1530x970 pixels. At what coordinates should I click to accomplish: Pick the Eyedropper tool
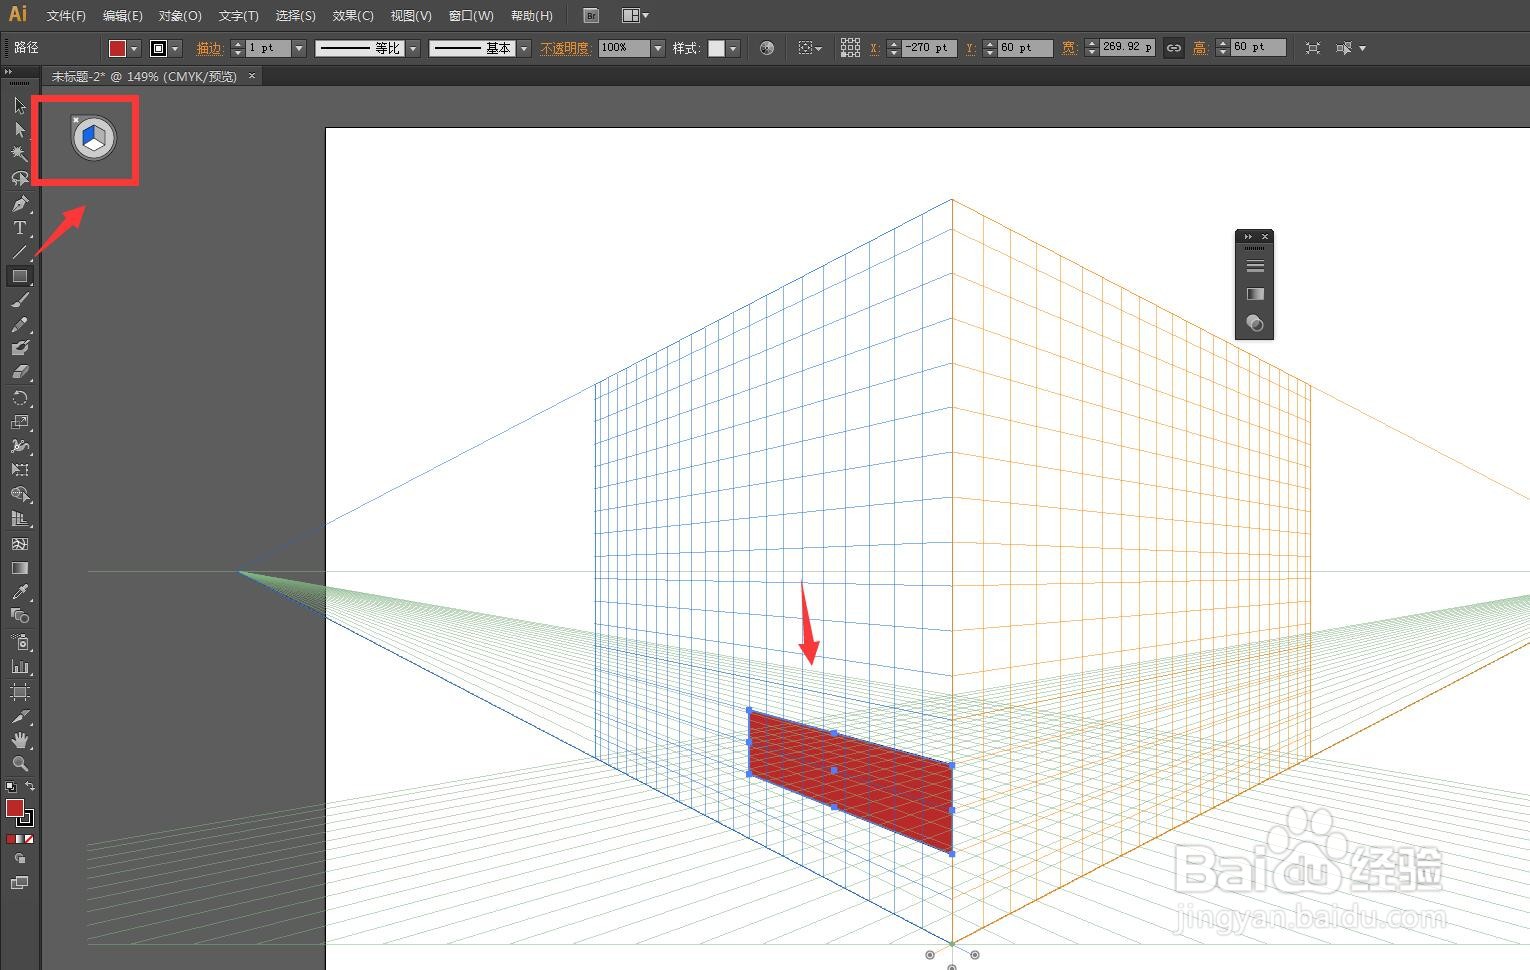pyautogui.click(x=19, y=592)
